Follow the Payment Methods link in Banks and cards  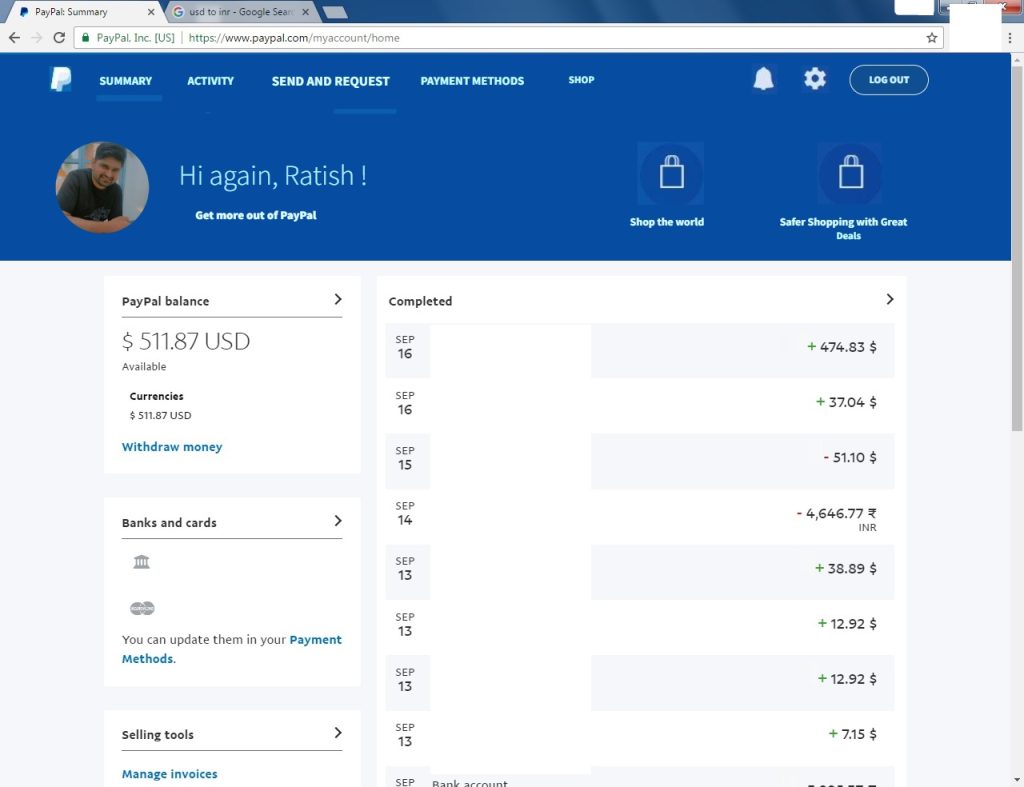point(232,649)
